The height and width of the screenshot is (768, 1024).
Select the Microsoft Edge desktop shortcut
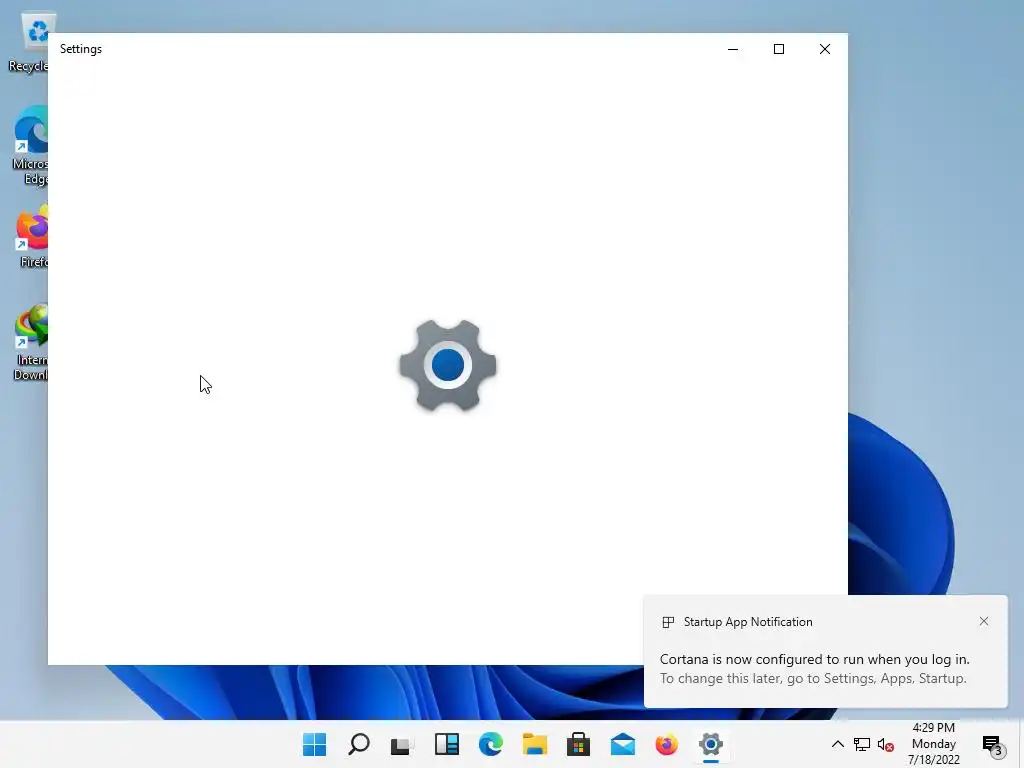[x=29, y=146]
